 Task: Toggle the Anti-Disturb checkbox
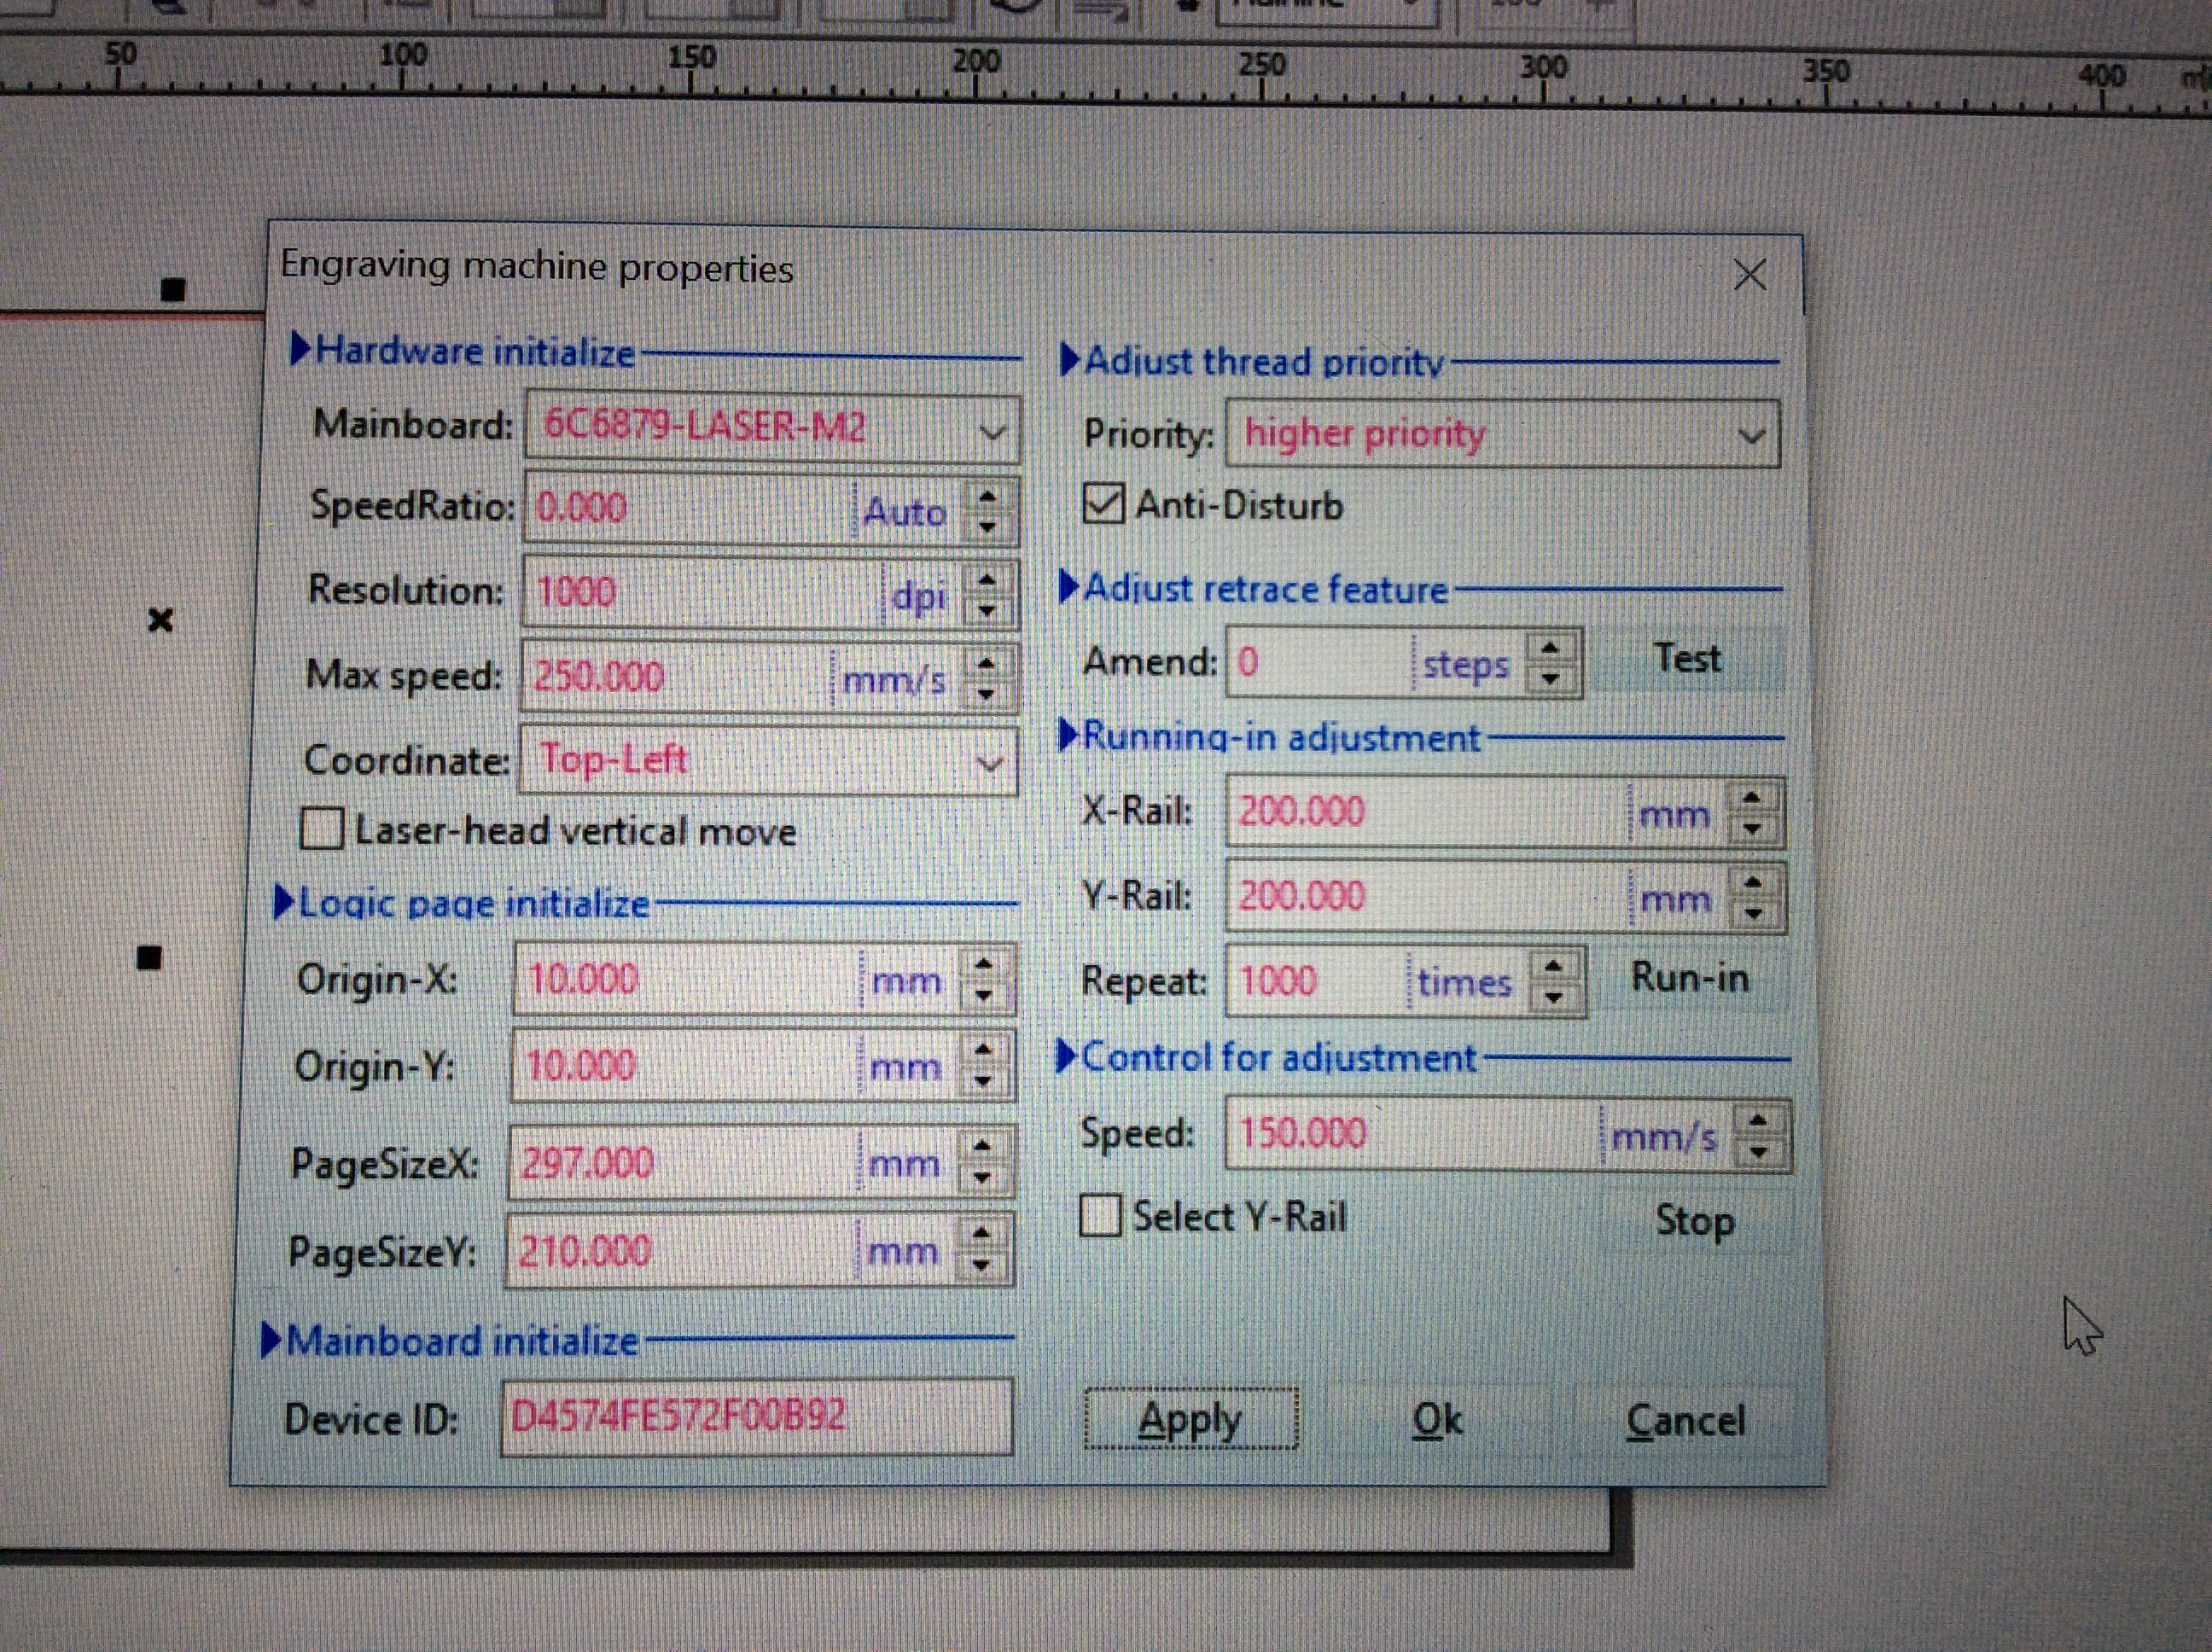click(x=1103, y=503)
